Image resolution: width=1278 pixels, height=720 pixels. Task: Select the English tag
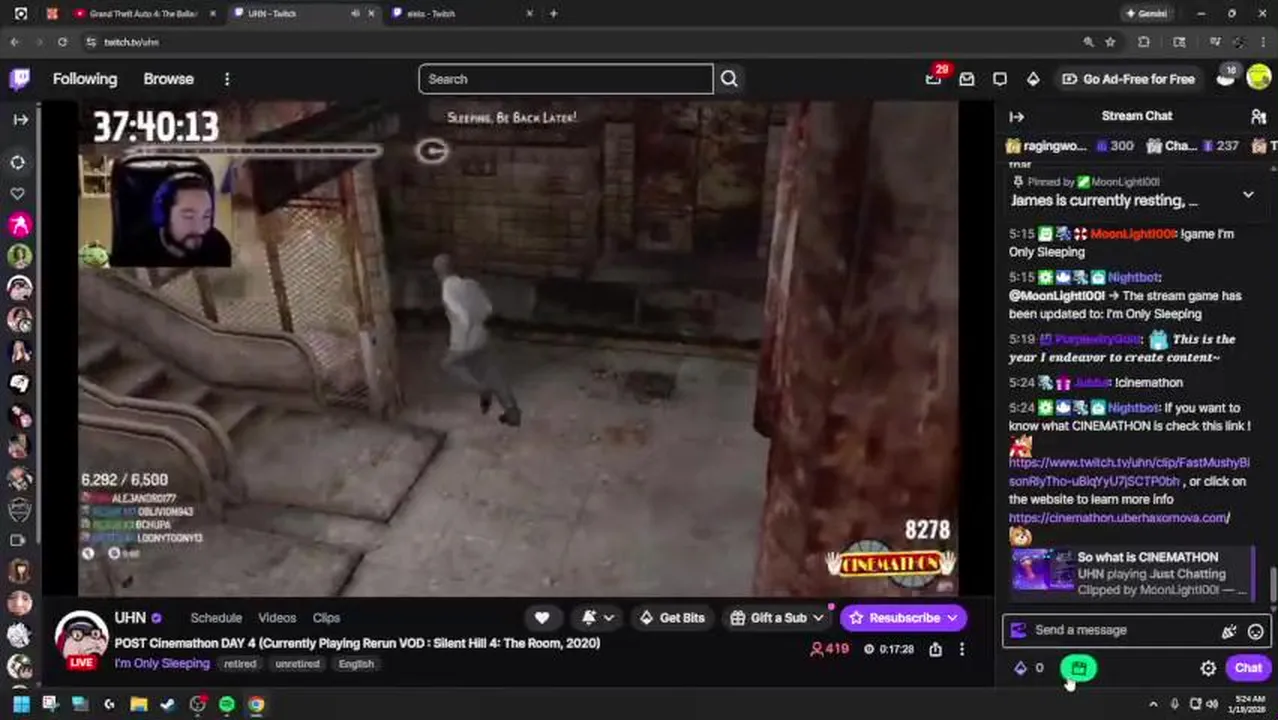[356, 664]
